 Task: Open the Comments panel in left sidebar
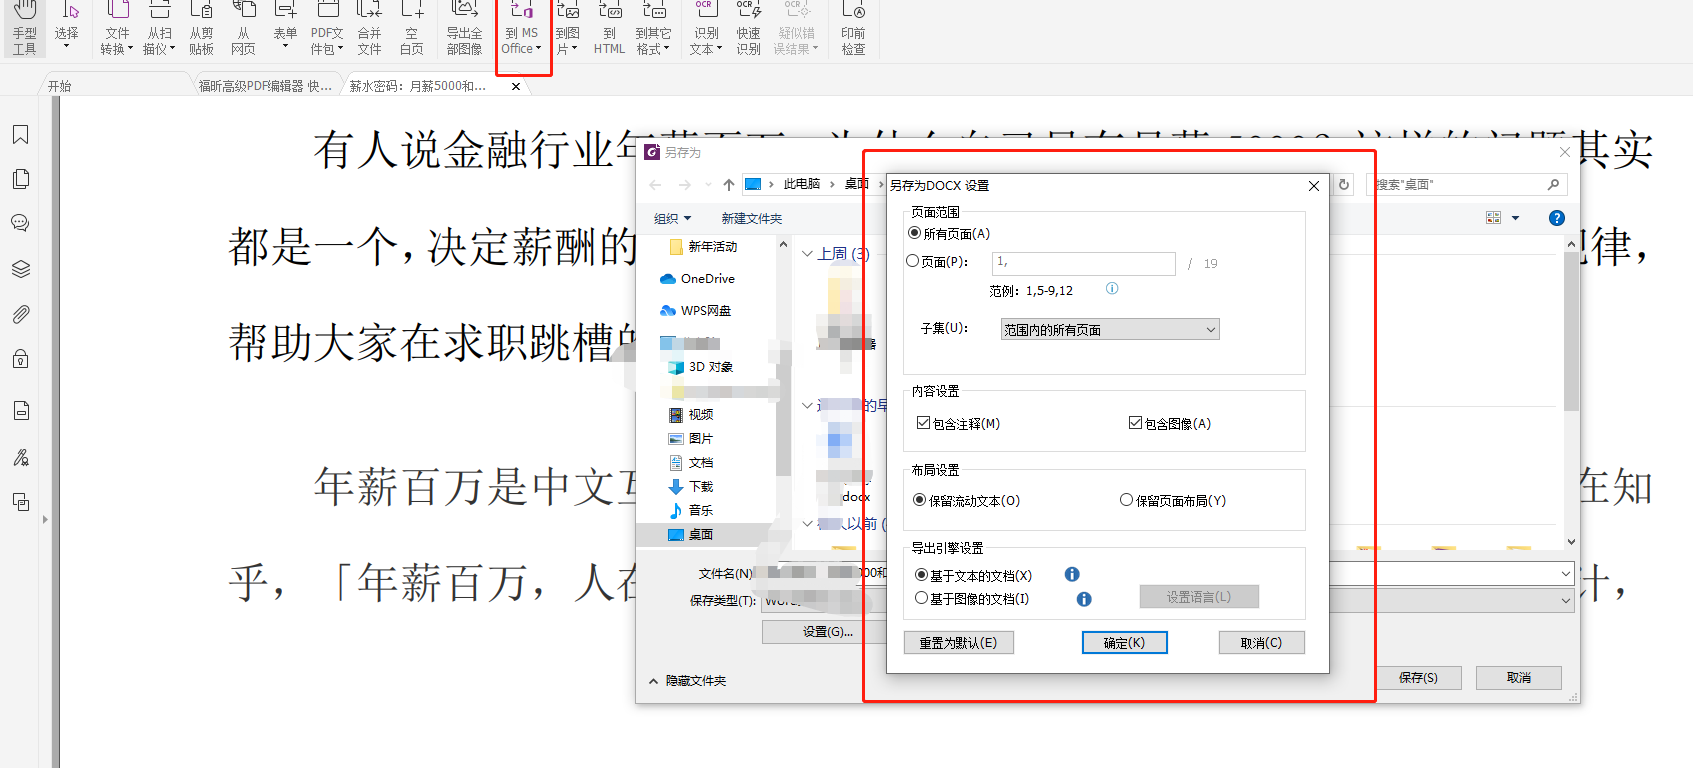(x=20, y=223)
